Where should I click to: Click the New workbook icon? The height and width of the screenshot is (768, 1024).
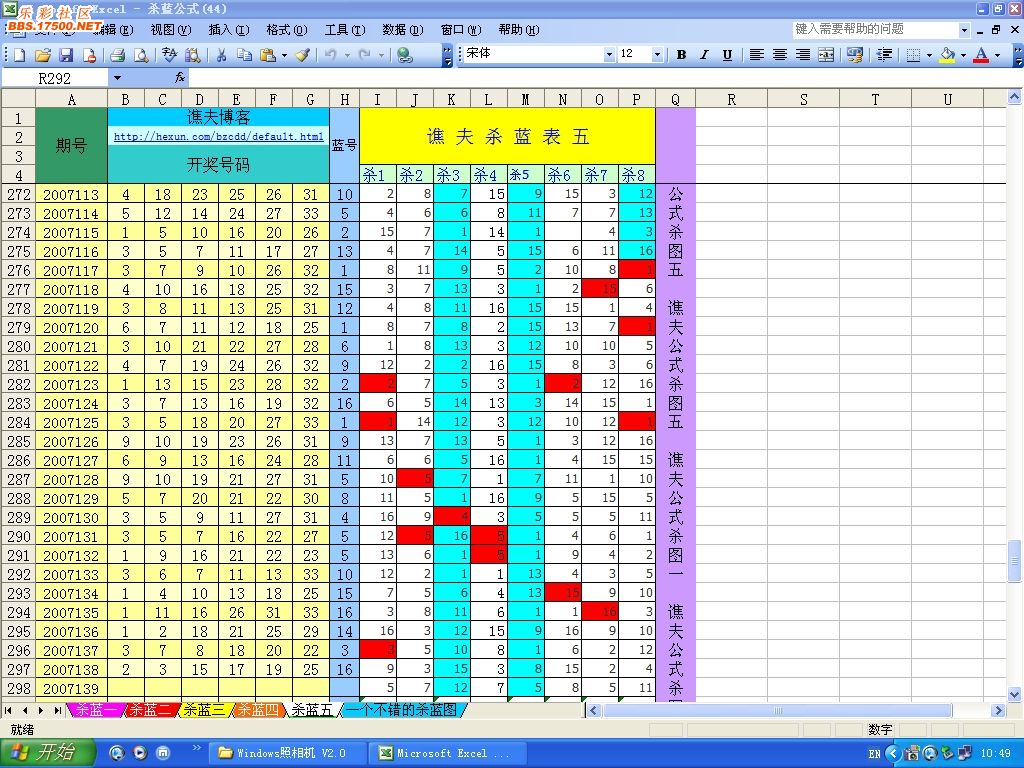pyautogui.click(x=20, y=56)
